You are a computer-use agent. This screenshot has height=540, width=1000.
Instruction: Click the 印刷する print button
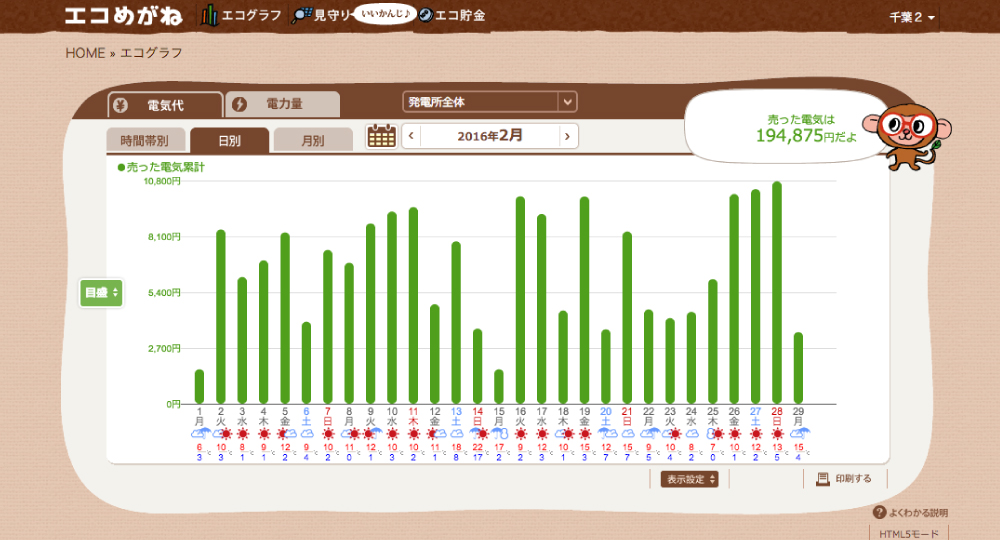tap(844, 479)
